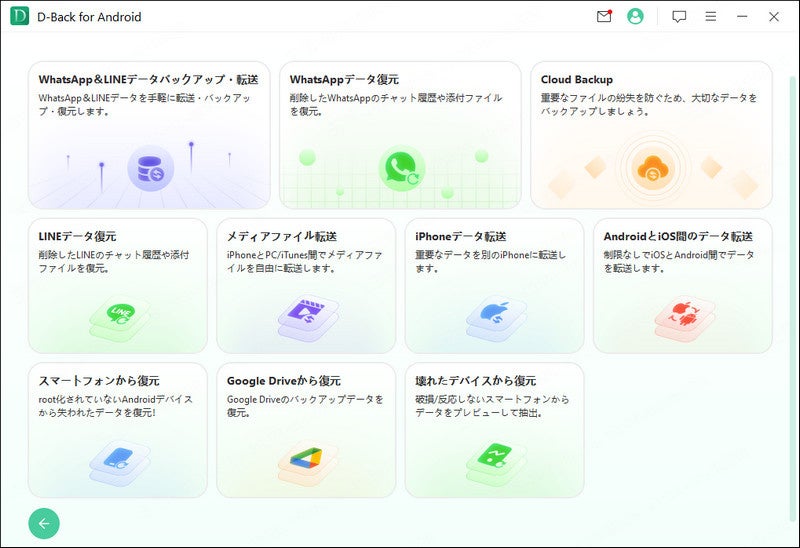Select the 壊れたデバイスから復元 title
This screenshot has width=800, height=548.
click(x=476, y=381)
